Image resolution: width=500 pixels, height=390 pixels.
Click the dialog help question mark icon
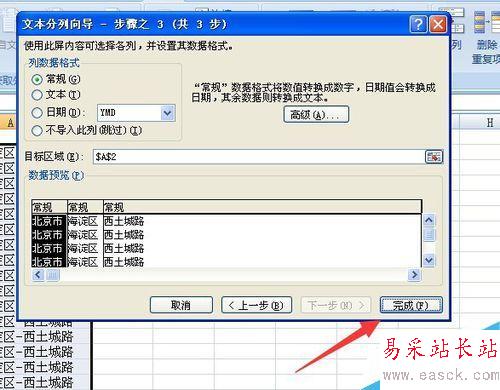[418, 24]
